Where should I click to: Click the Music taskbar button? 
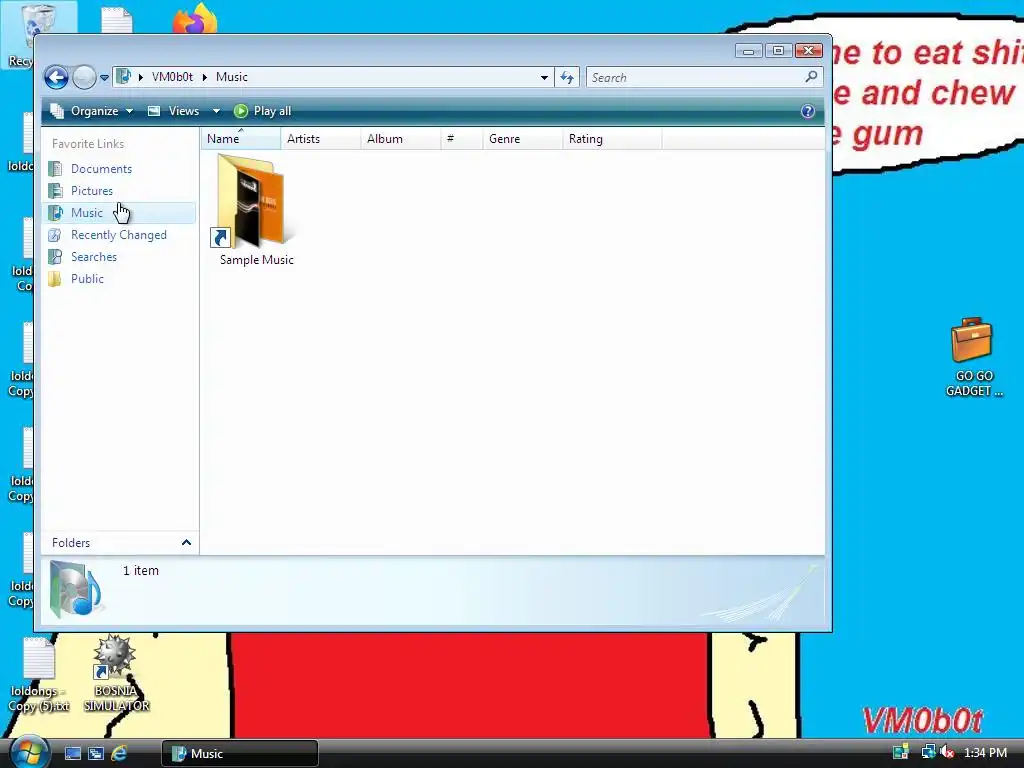(x=240, y=754)
